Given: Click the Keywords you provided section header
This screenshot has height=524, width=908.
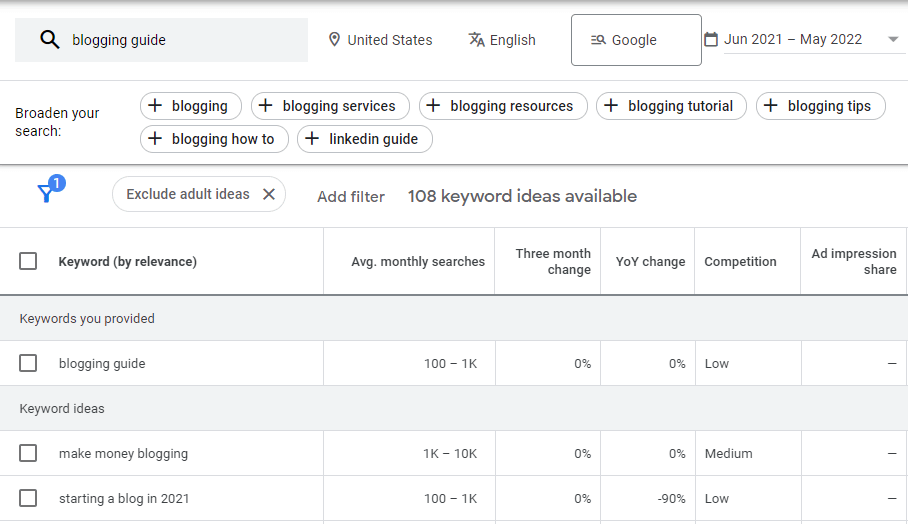Looking at the screenshot, I should [87, 318].
